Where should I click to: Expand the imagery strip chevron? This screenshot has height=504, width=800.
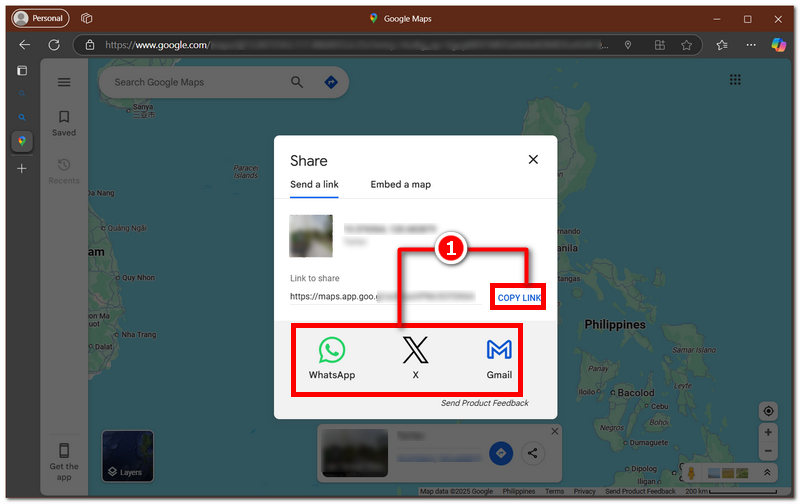tap(767, 473)
